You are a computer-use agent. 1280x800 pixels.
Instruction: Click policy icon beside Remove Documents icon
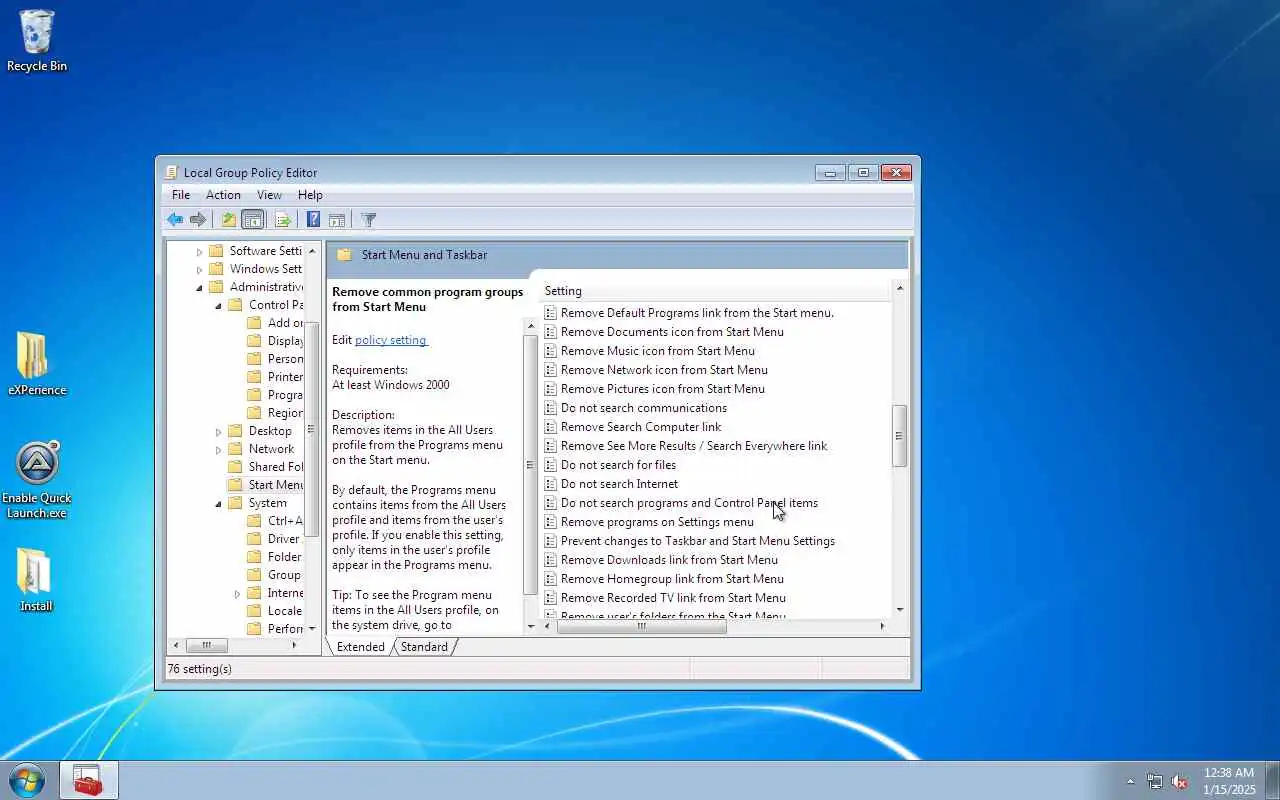click(x=550, y=332)
